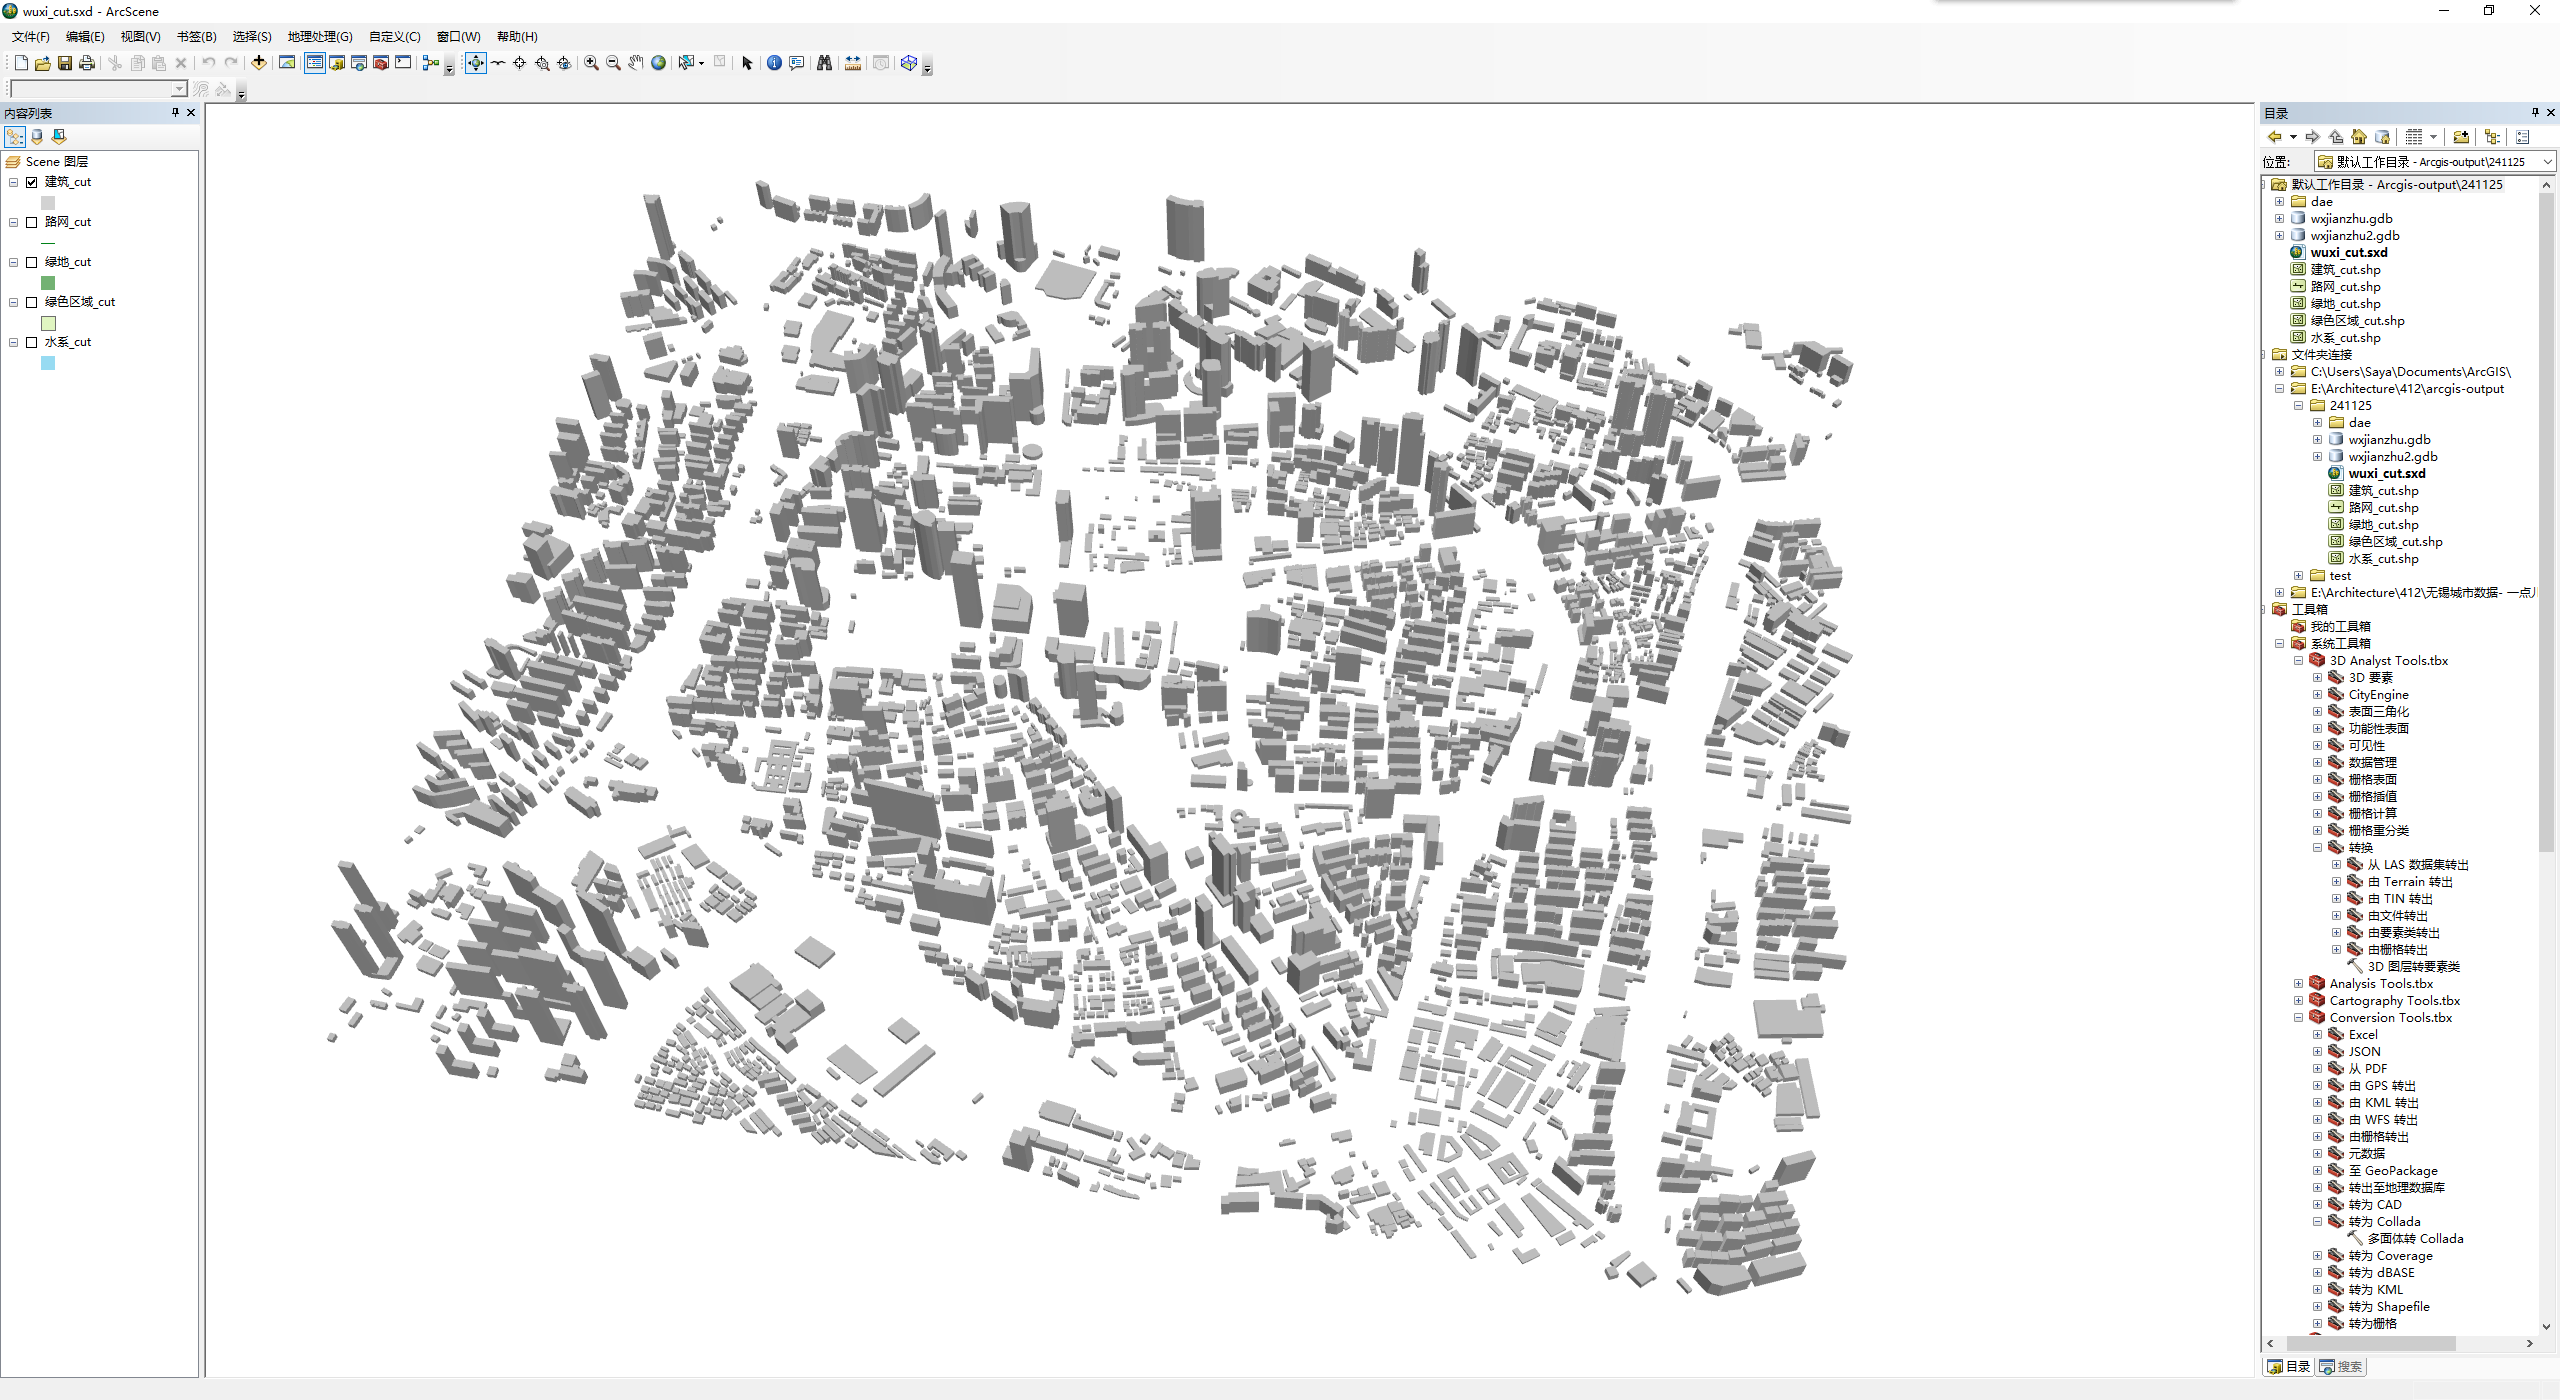This screenshot has width=2560, height=1400.
Task: Collapse the 3D Analyst Tools.tbx node
Action: (x=2298, y=660)
